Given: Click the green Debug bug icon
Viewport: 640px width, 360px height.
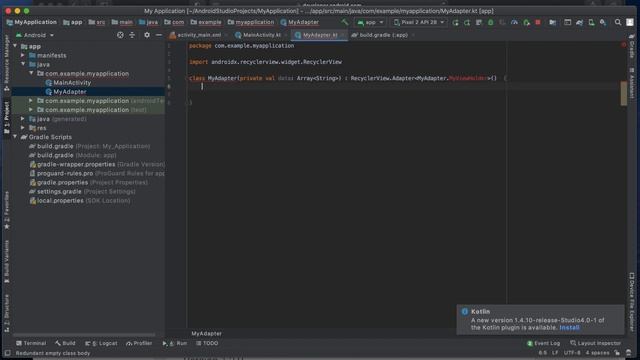Looking at the screenshot, I should pyautogui.click(x=491, y=22).
